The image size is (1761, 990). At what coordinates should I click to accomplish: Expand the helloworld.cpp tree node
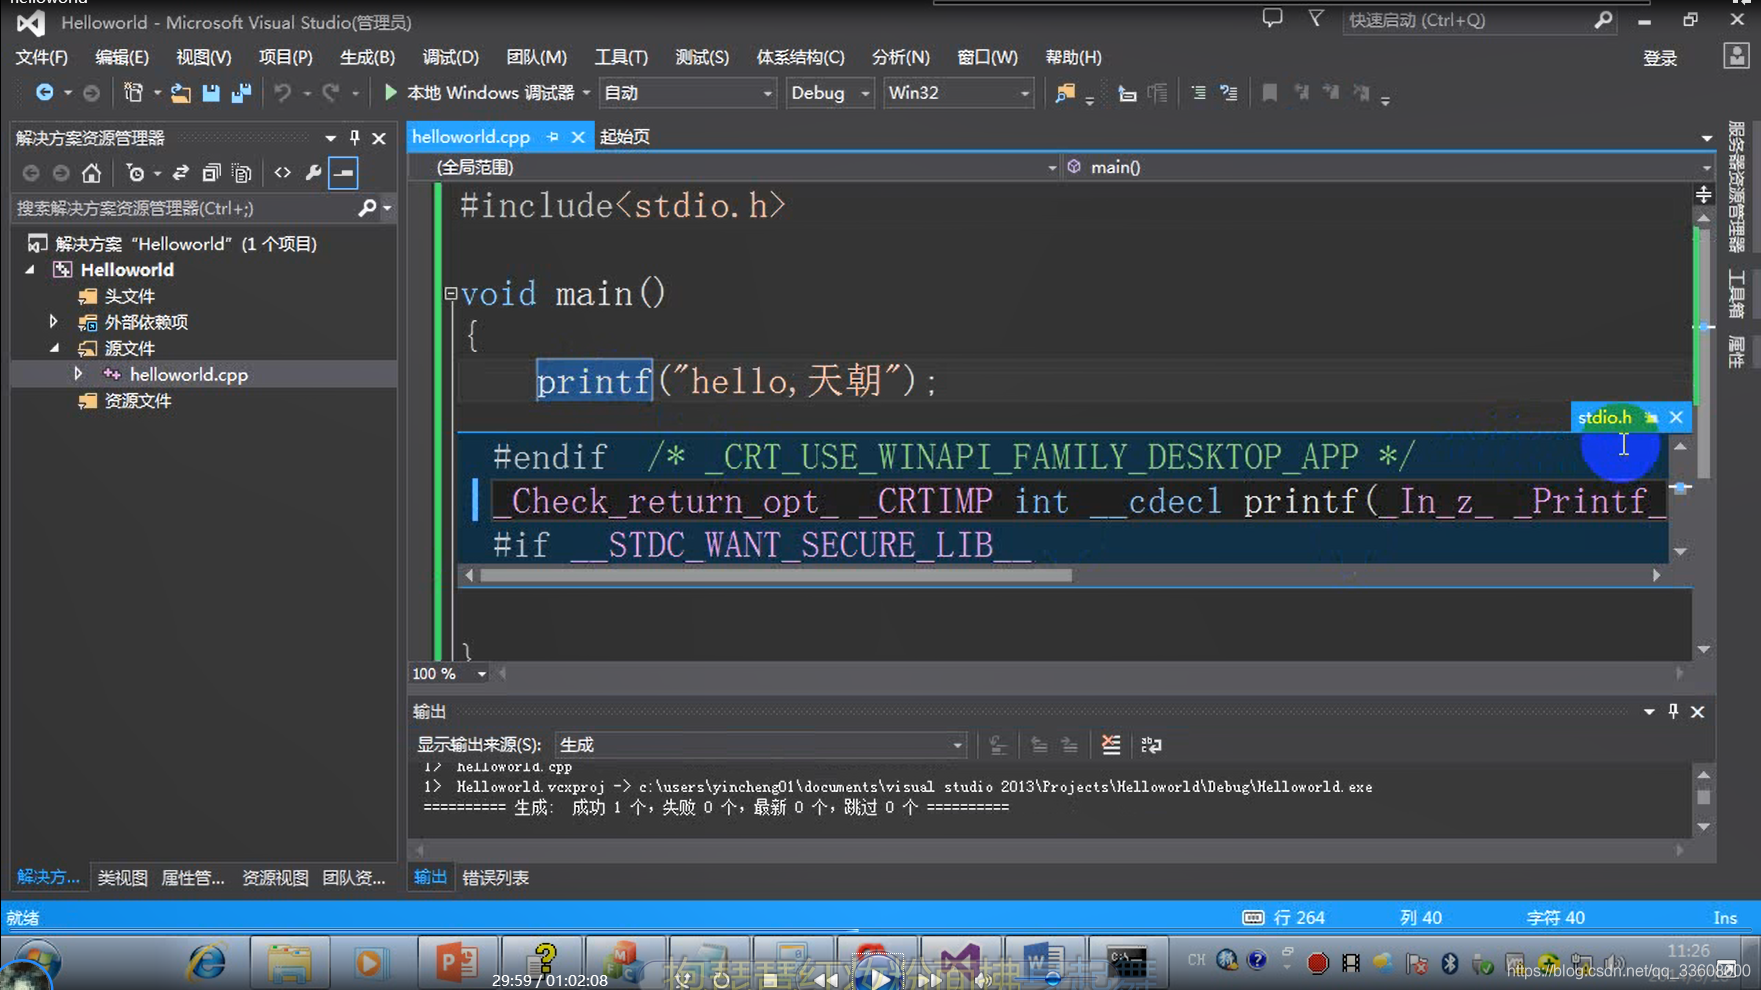[x=78, y=374]
